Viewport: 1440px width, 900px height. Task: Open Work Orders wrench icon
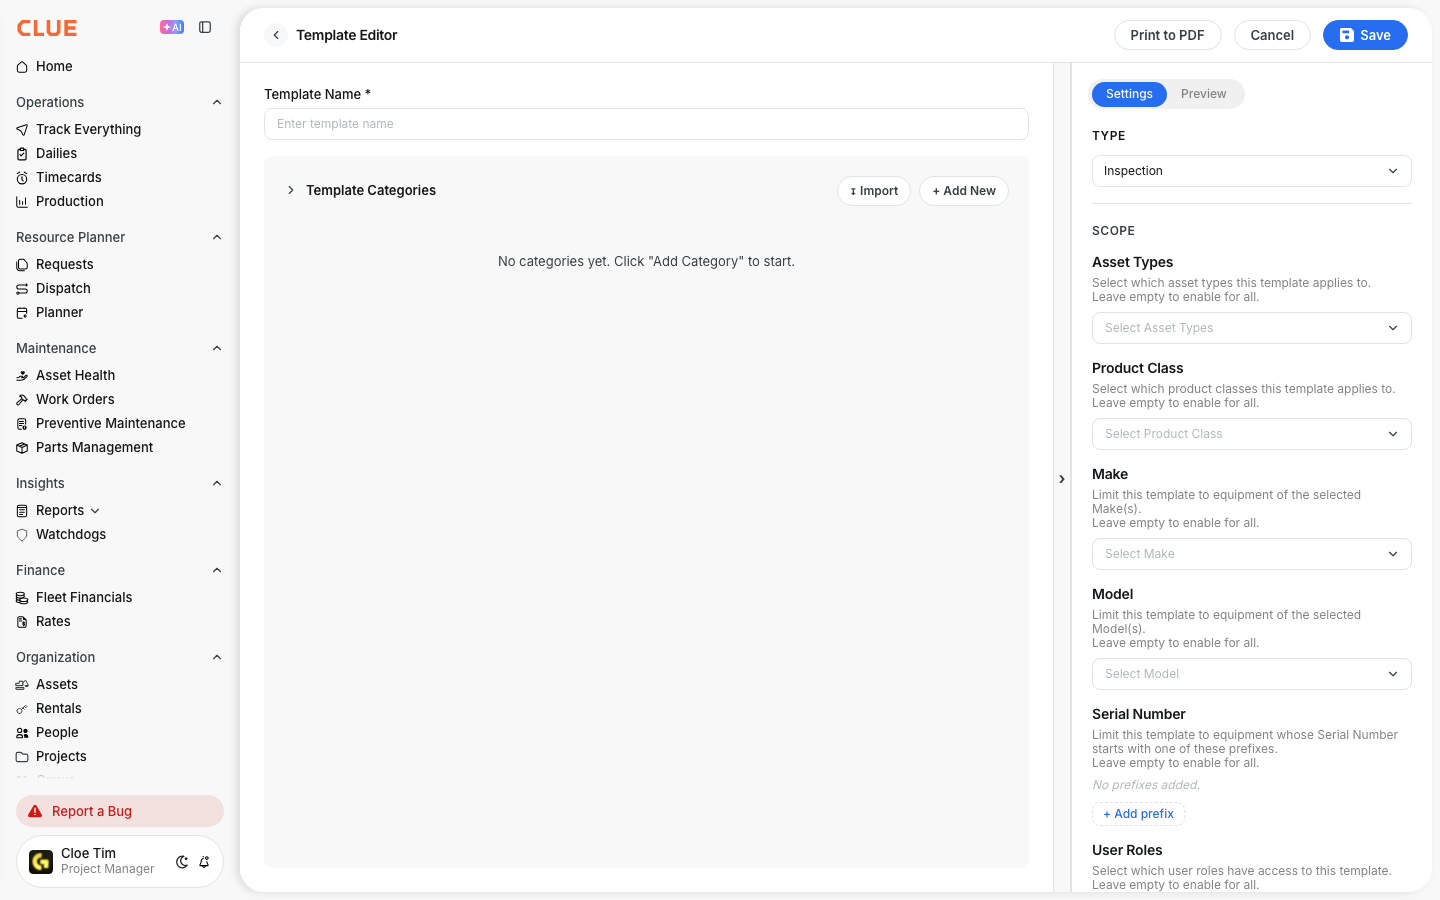pyautogui.click(x=22, y=400)
